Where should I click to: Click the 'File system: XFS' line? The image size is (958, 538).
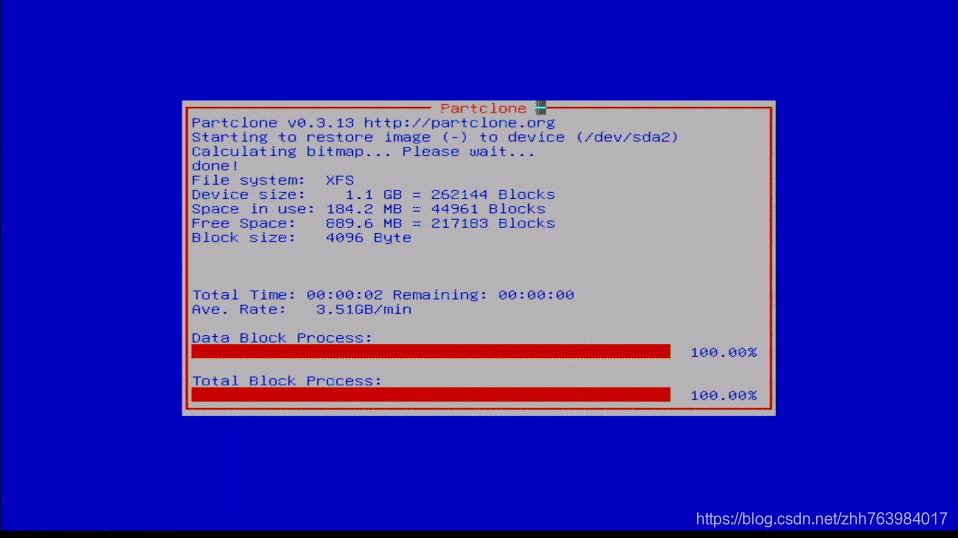272,180
